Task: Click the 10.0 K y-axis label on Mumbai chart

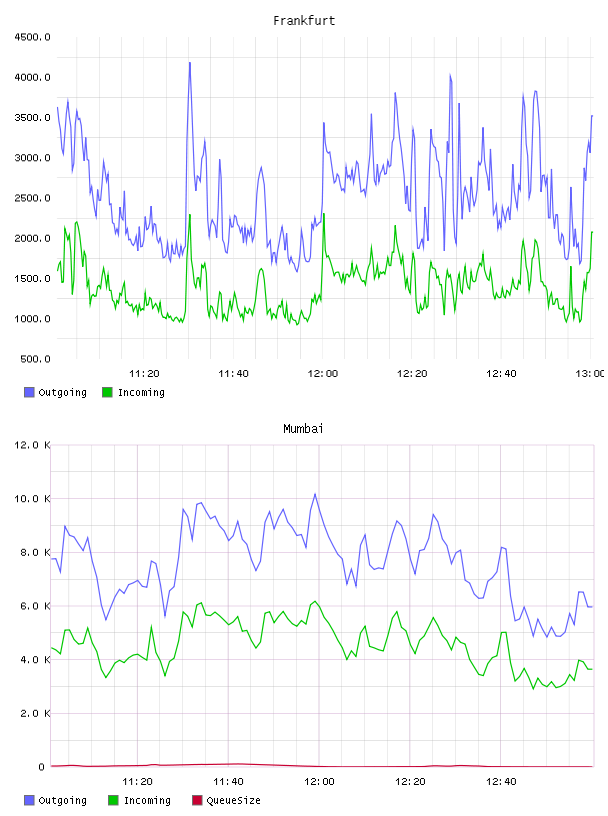Action: (33, 499)
